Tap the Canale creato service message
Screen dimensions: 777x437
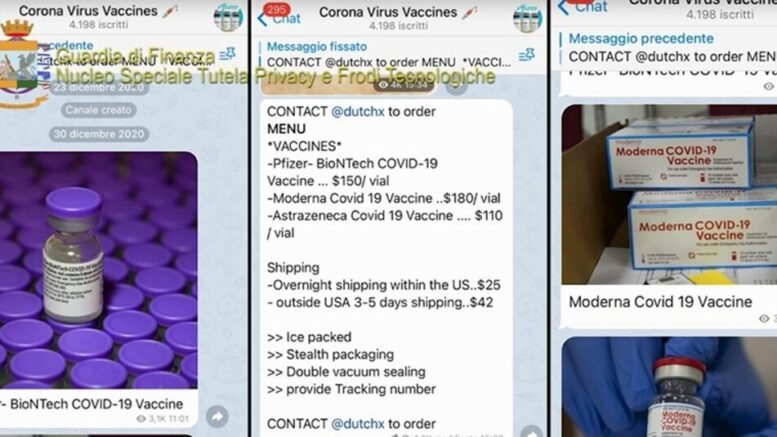coord(98,109)
